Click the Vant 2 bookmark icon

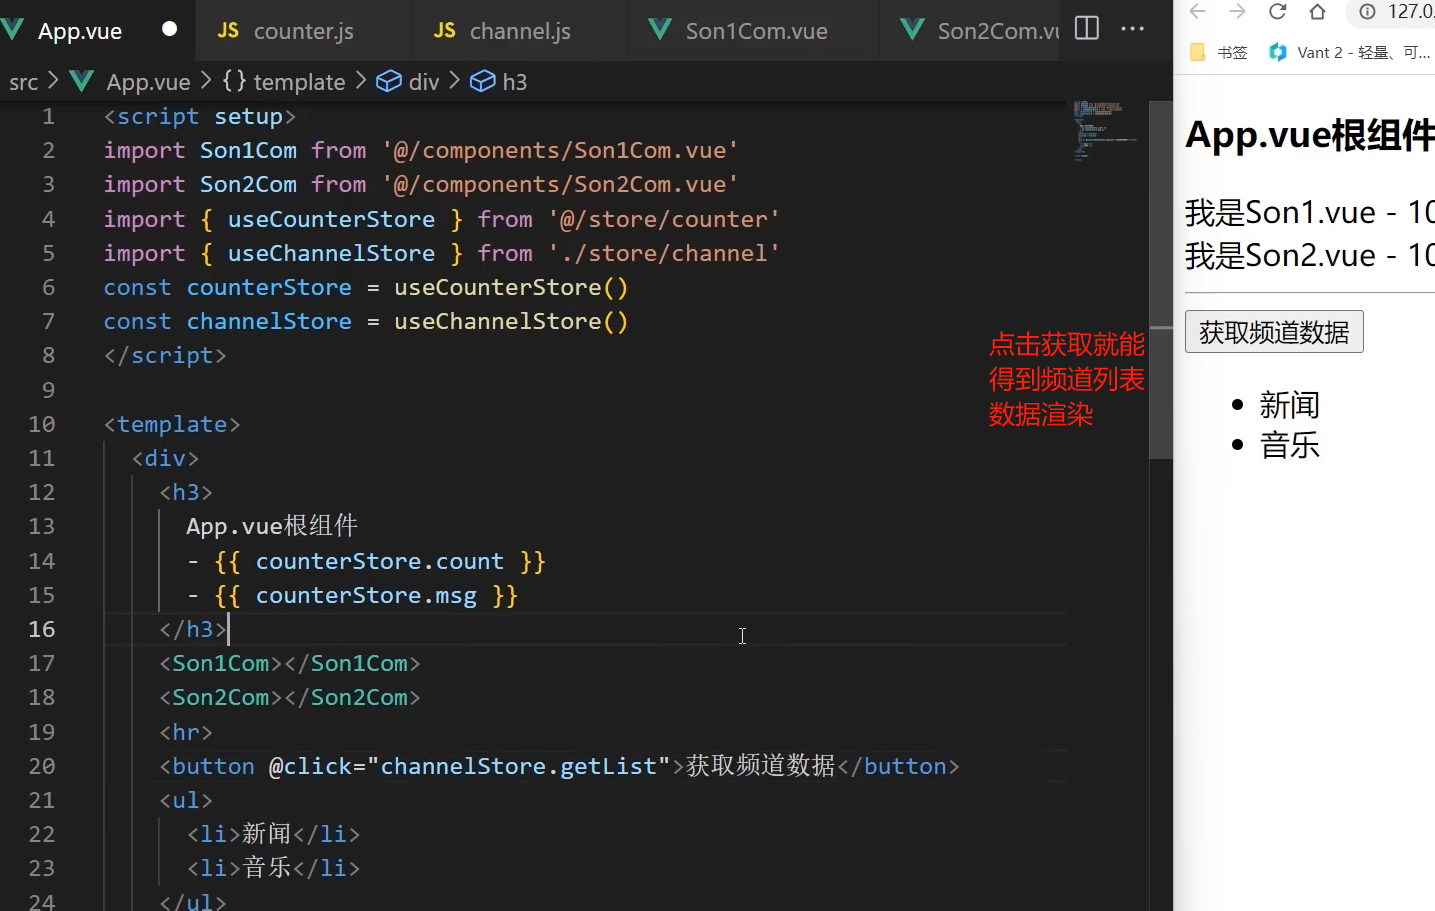pyautogui.click(x=1278, y=52)
